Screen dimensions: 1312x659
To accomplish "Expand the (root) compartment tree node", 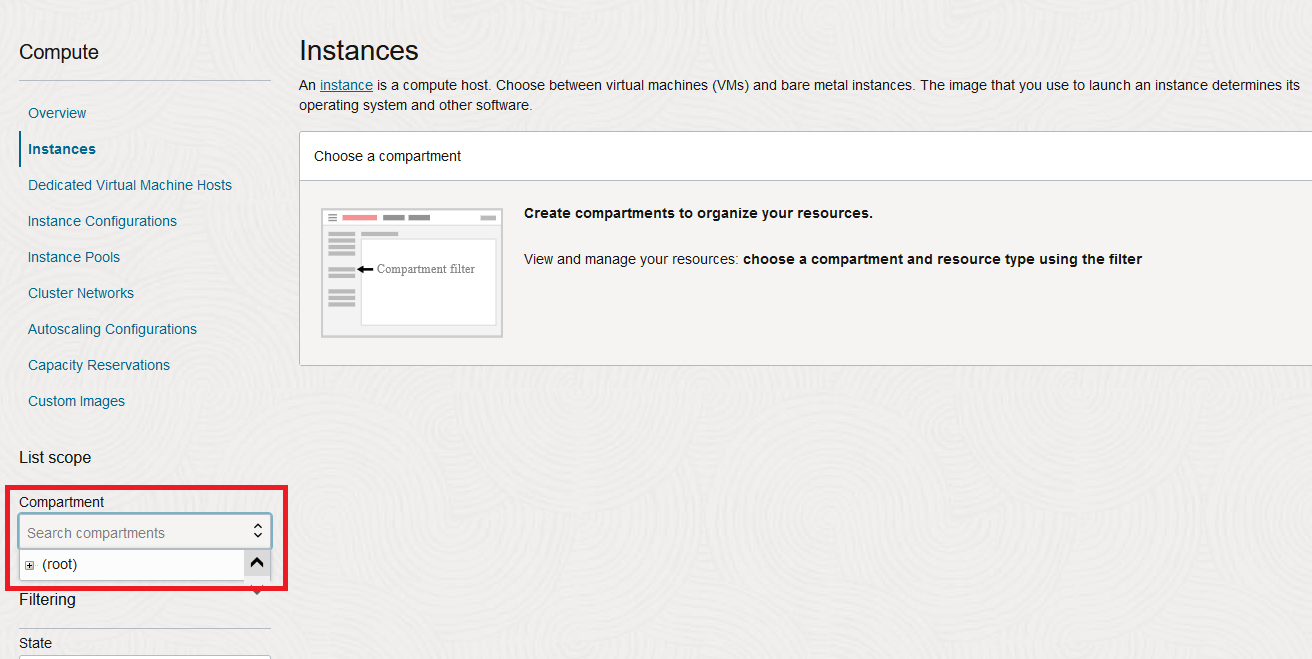I will pos(30,565).
